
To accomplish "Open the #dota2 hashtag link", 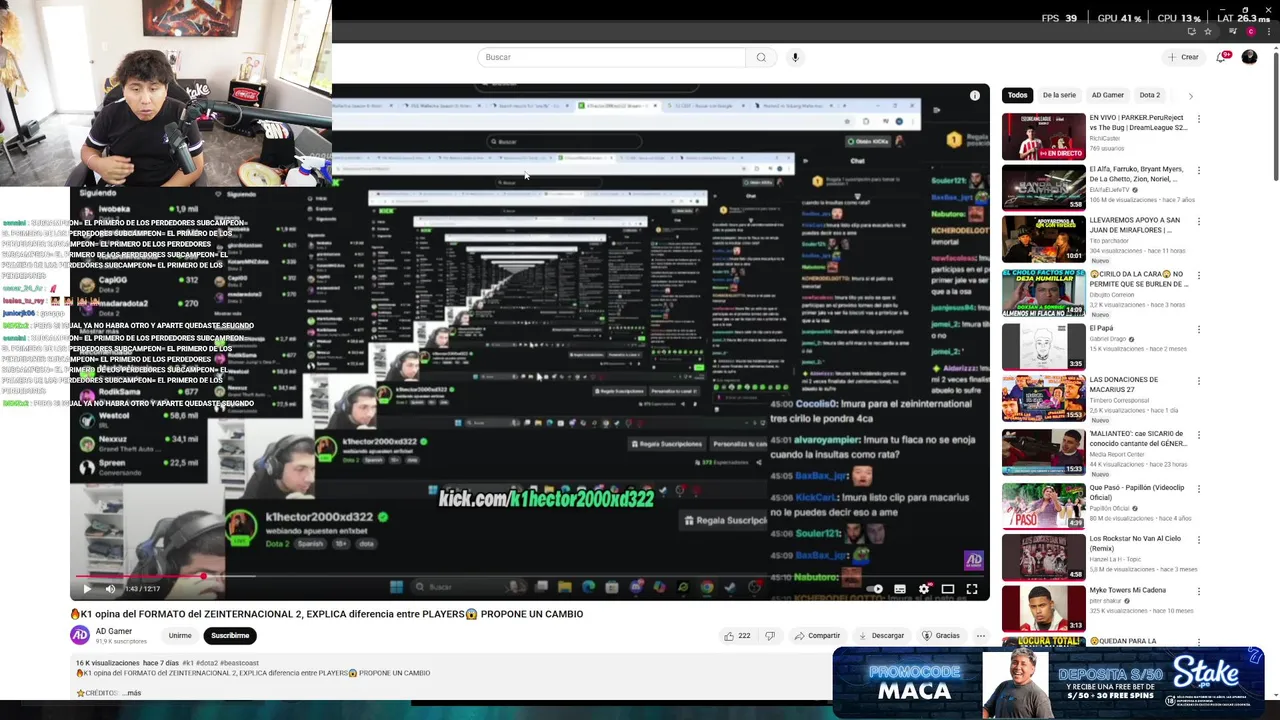I will (207, 663).
